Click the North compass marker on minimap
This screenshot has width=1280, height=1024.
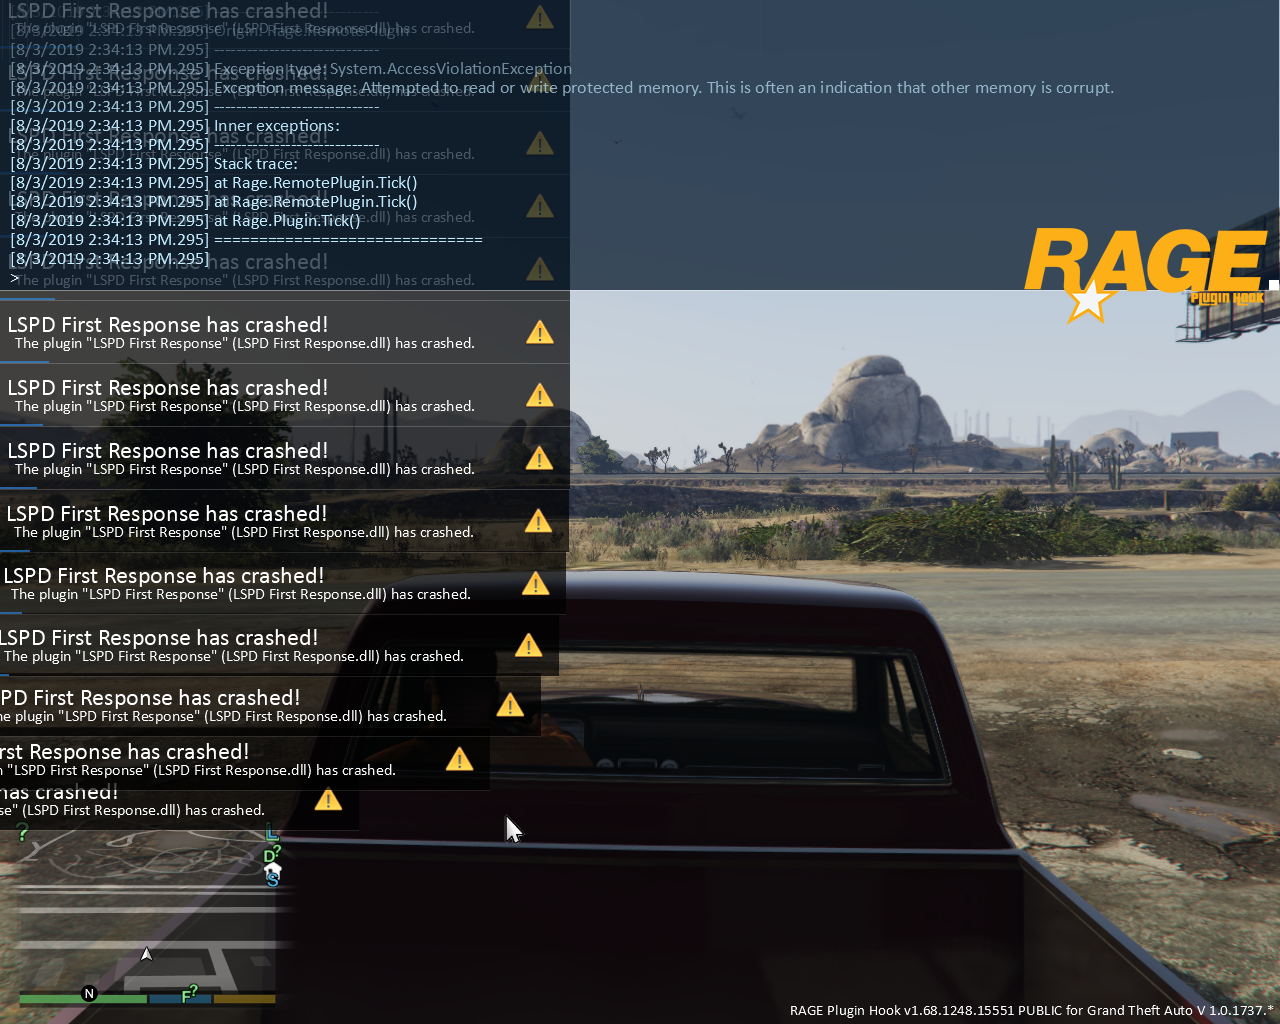pos(89,993)
